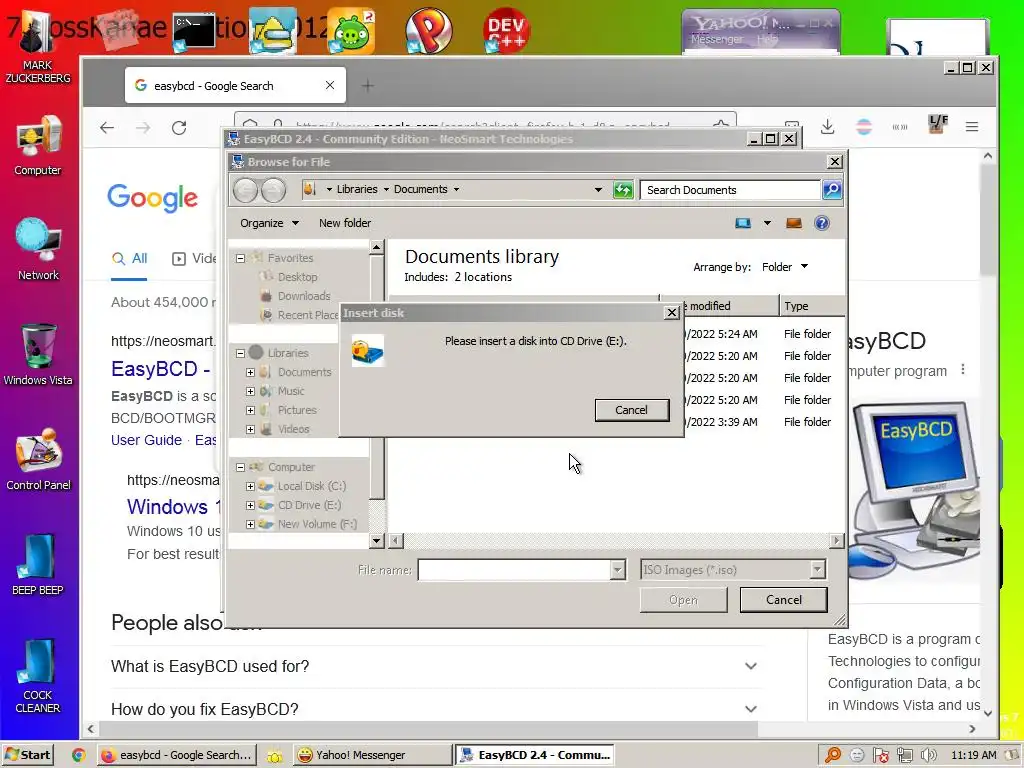Click the Google logo
This screenshot has height=768, width=1024.
[153, 197]
